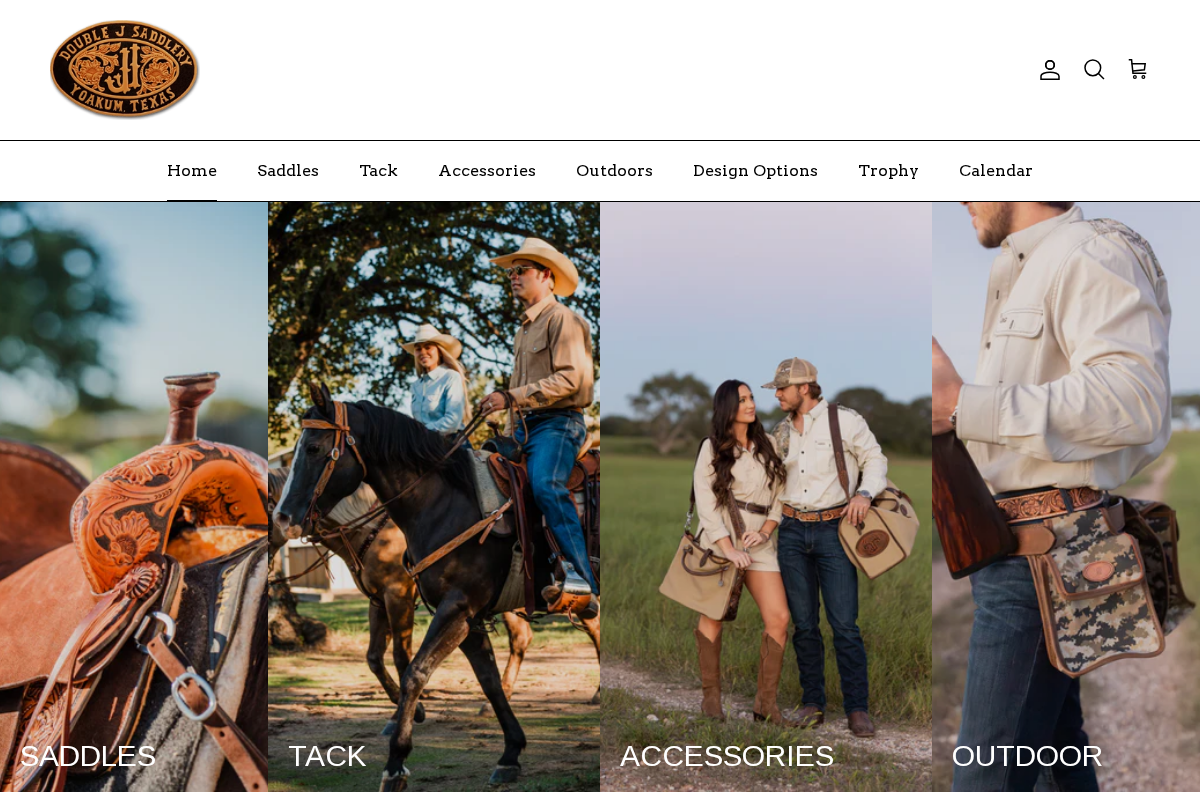
Task: Open the Design Options menu item
Action: (x=755, y=170)
